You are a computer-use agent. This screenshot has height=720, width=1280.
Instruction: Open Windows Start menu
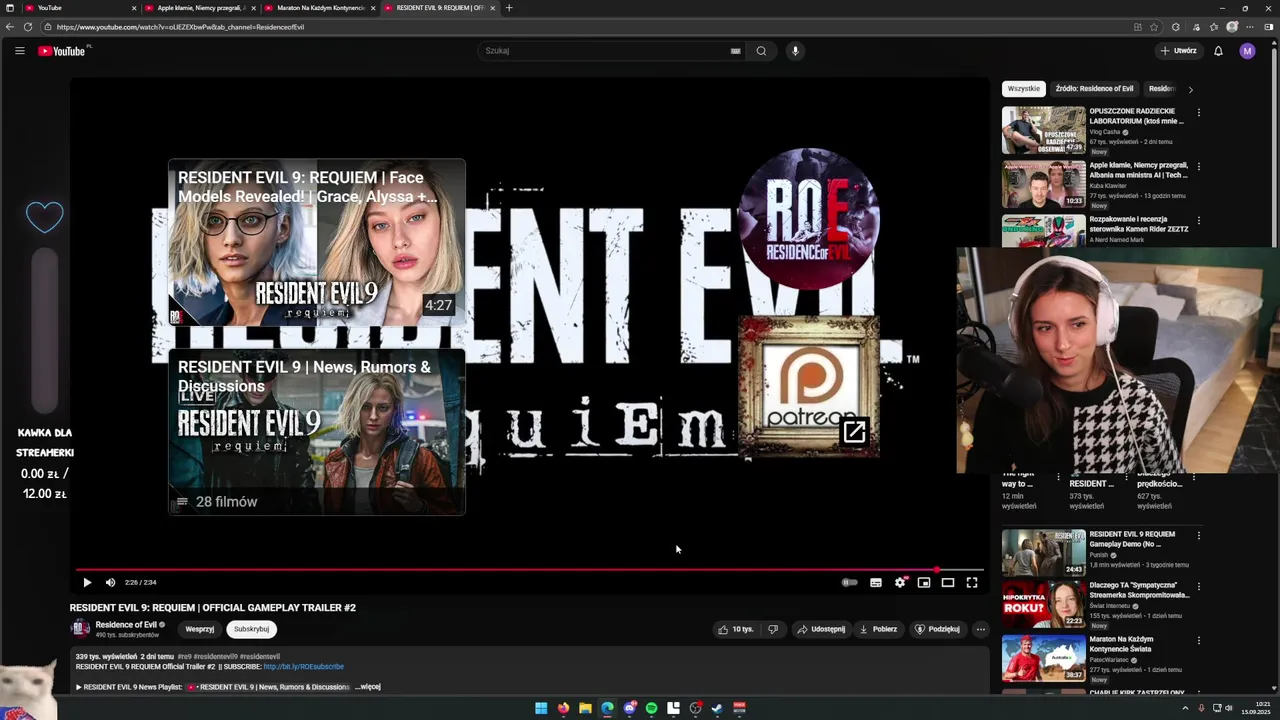point(541,708)
